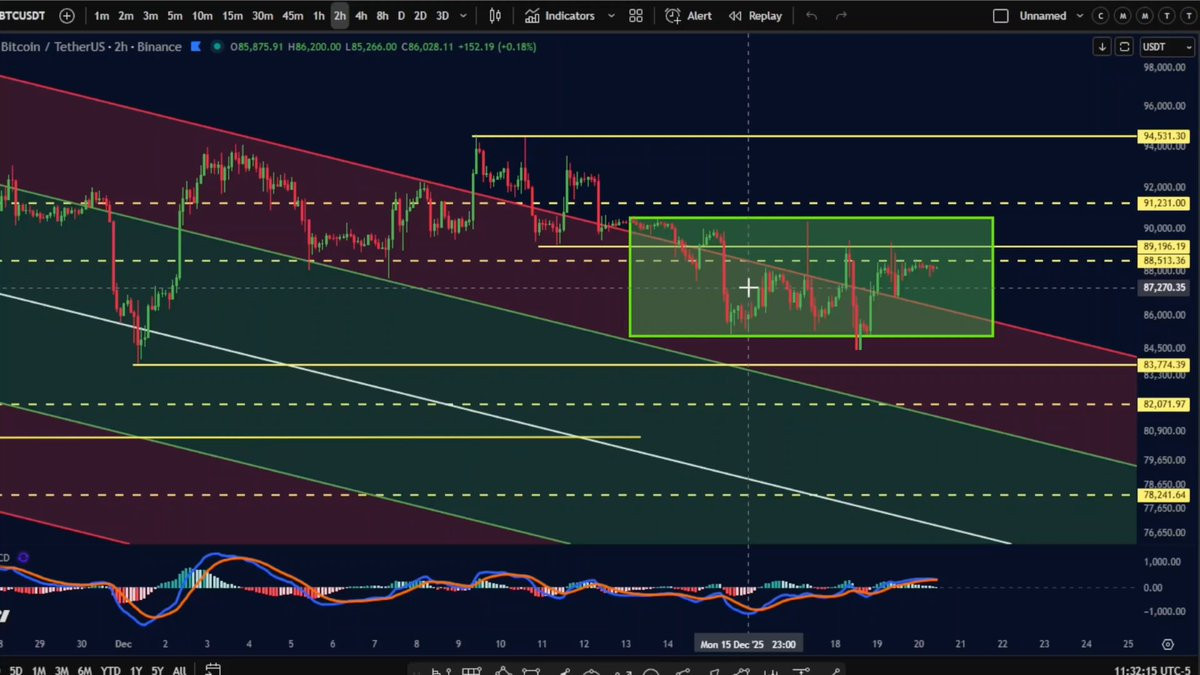Select the 2m timeframe
The width and height of the screenshot is (1200, 675).
click(x=126, y=16)
